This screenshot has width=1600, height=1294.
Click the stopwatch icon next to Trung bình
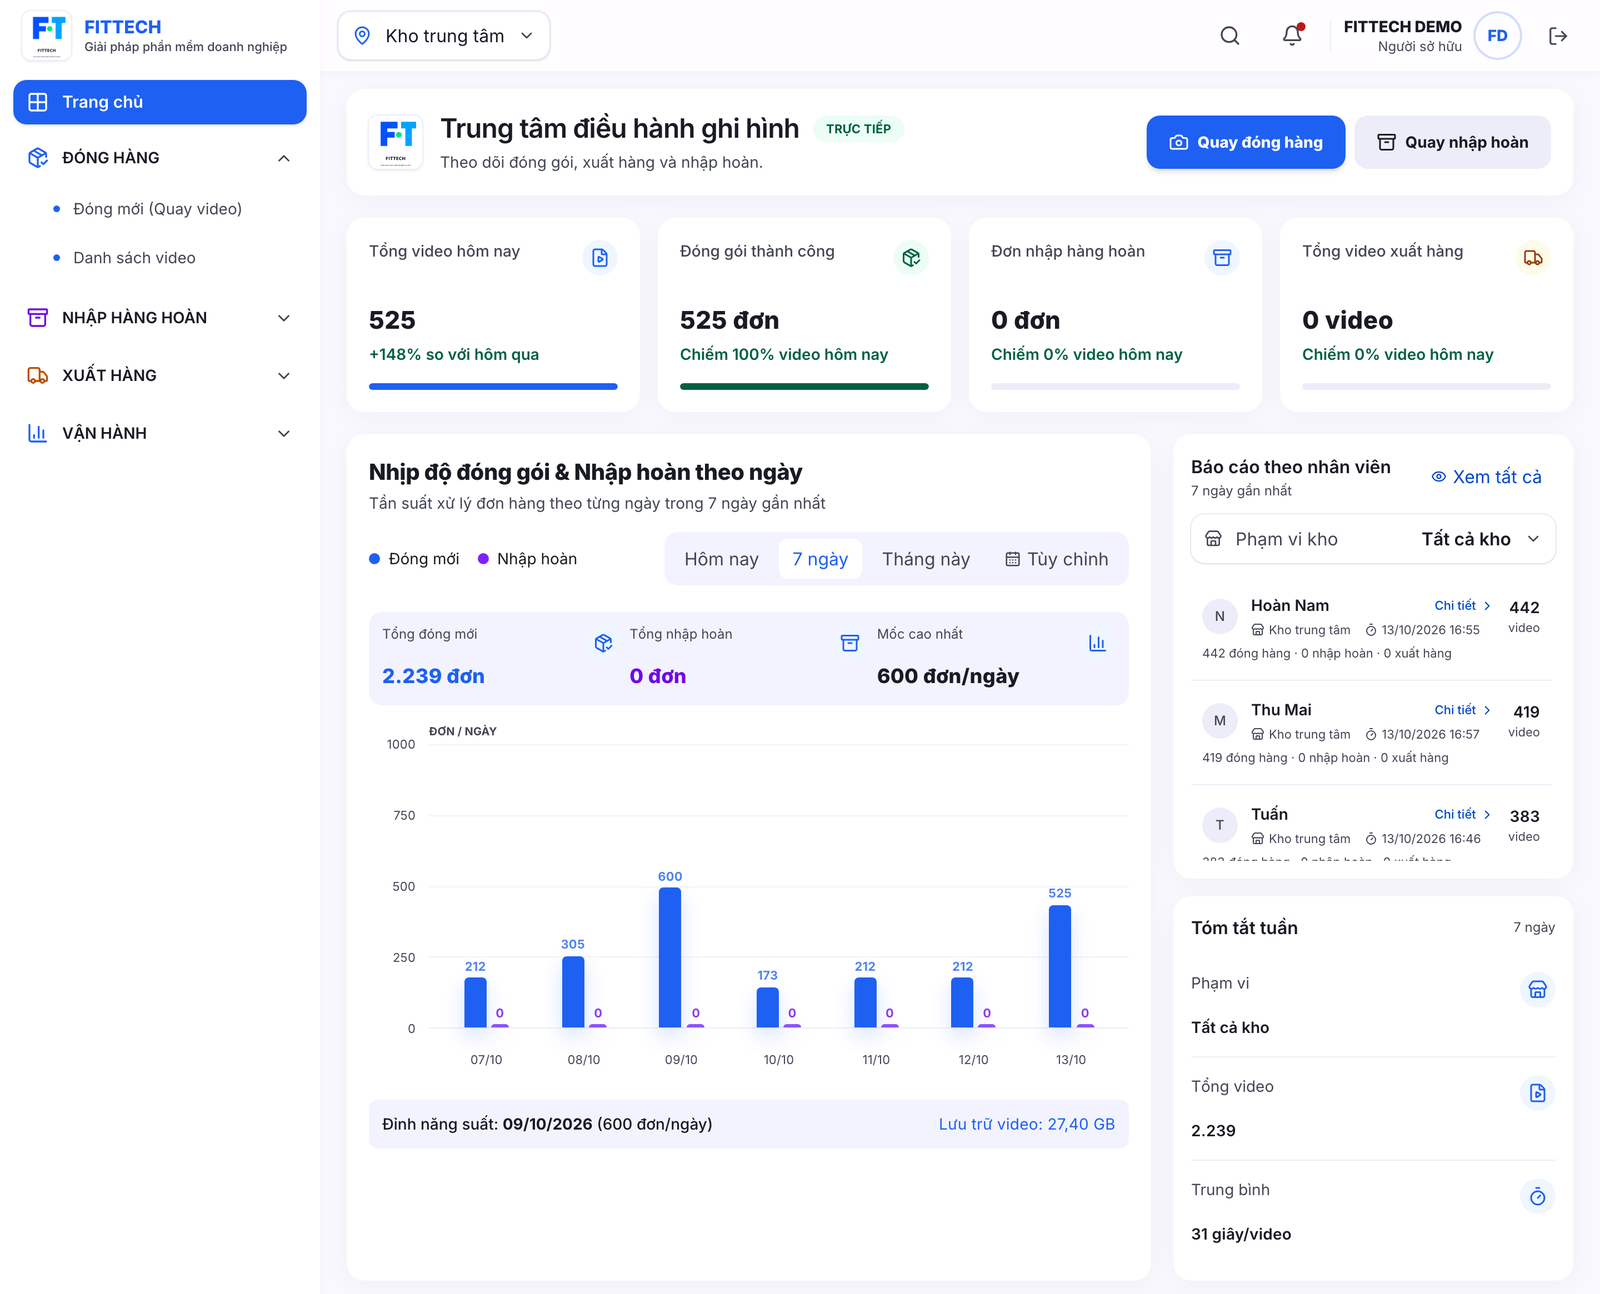coord(1538,1196)
